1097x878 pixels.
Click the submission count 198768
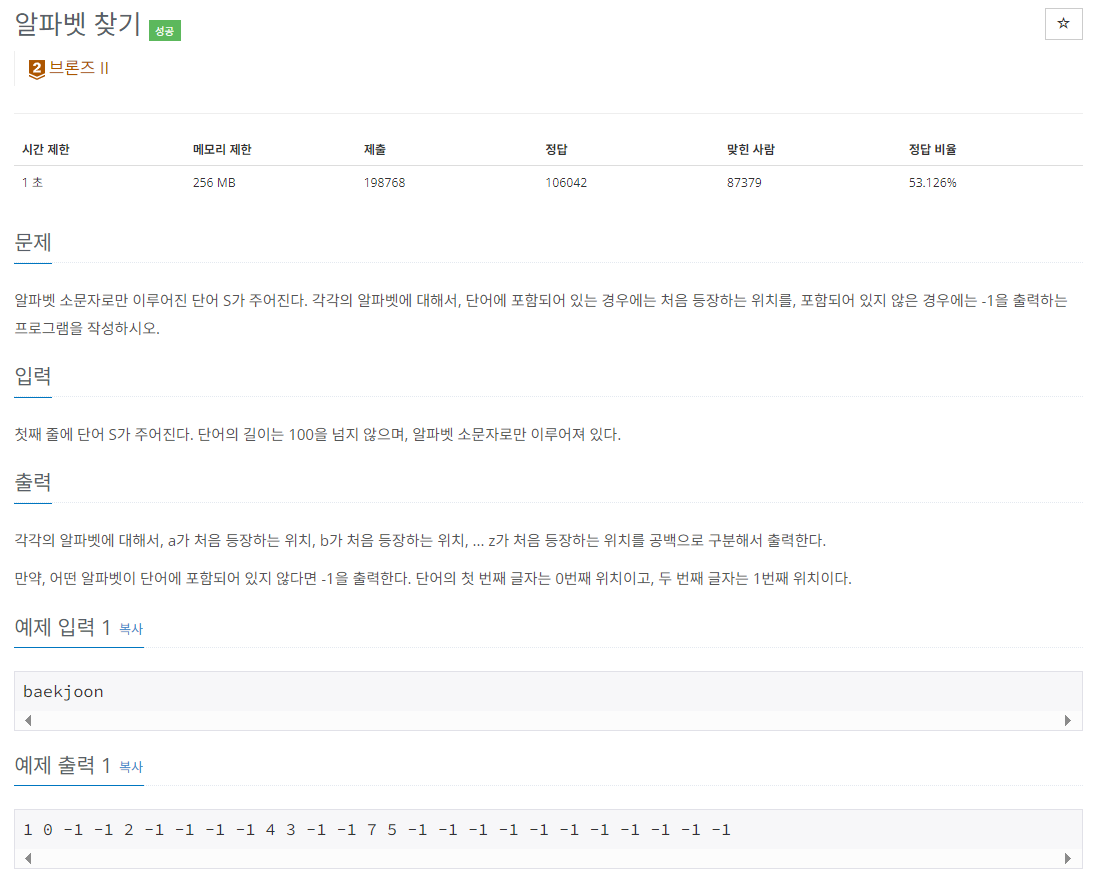384,183
